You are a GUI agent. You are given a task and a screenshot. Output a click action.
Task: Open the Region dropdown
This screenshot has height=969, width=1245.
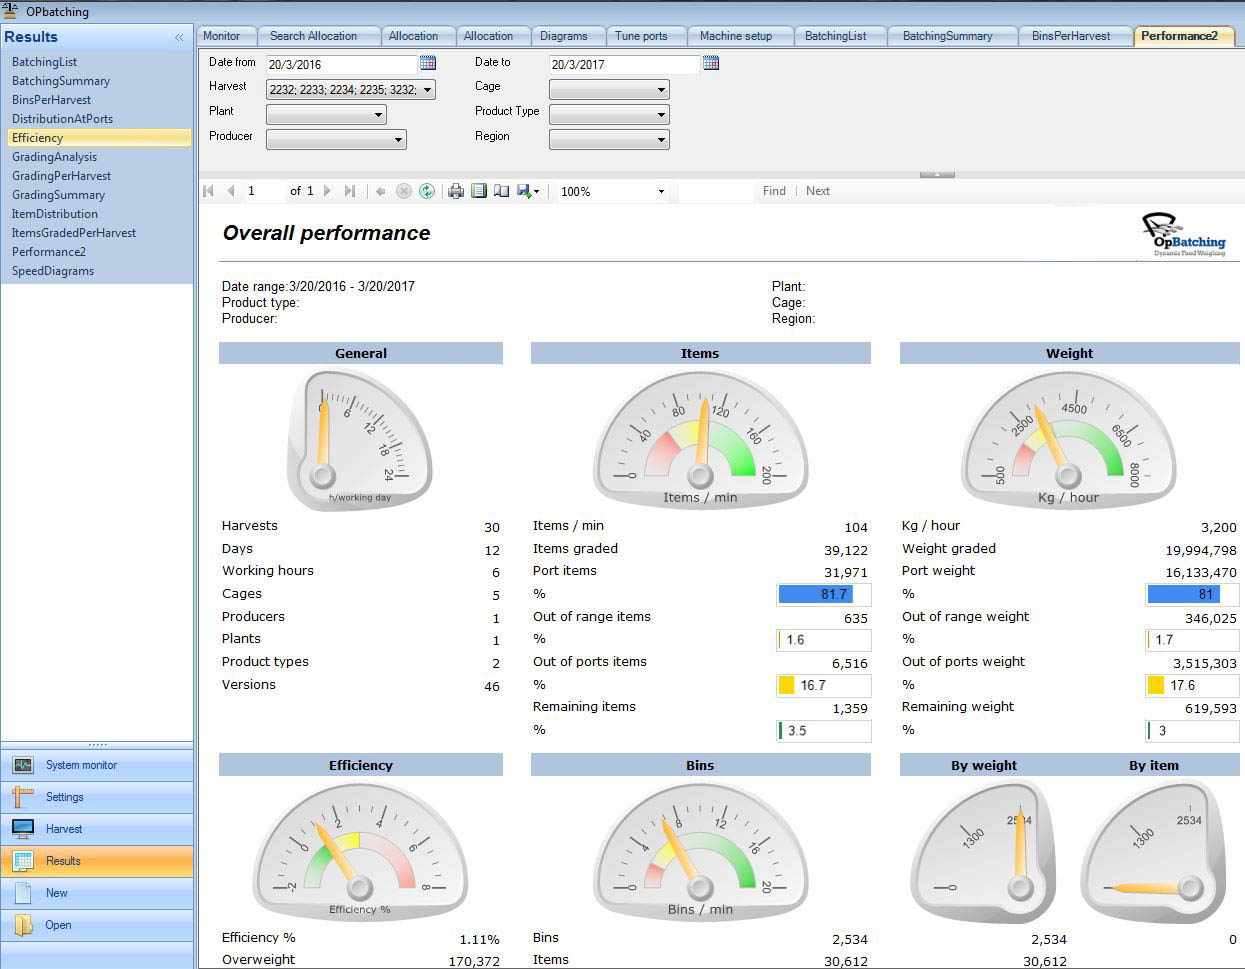point(661,140)
